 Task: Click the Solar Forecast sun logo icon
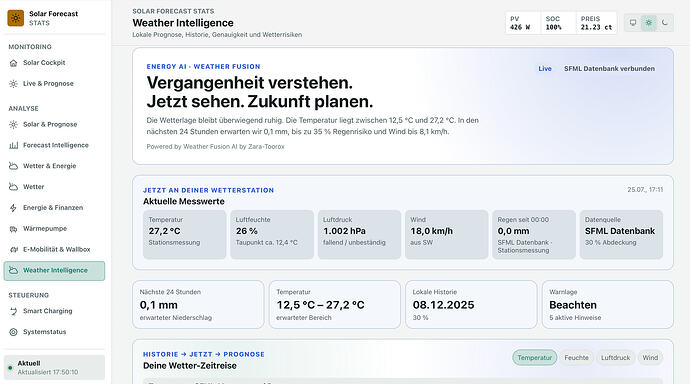(16, 18)
